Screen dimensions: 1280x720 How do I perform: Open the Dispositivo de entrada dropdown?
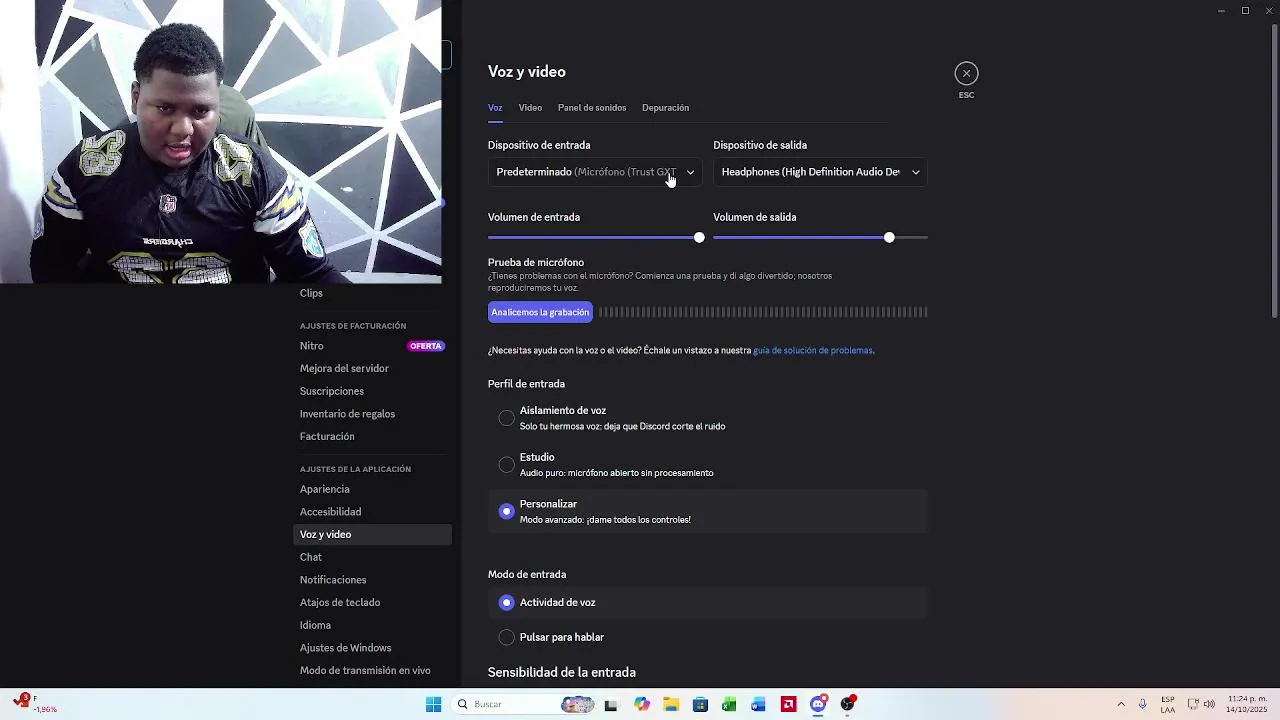[x=595, y=172]
